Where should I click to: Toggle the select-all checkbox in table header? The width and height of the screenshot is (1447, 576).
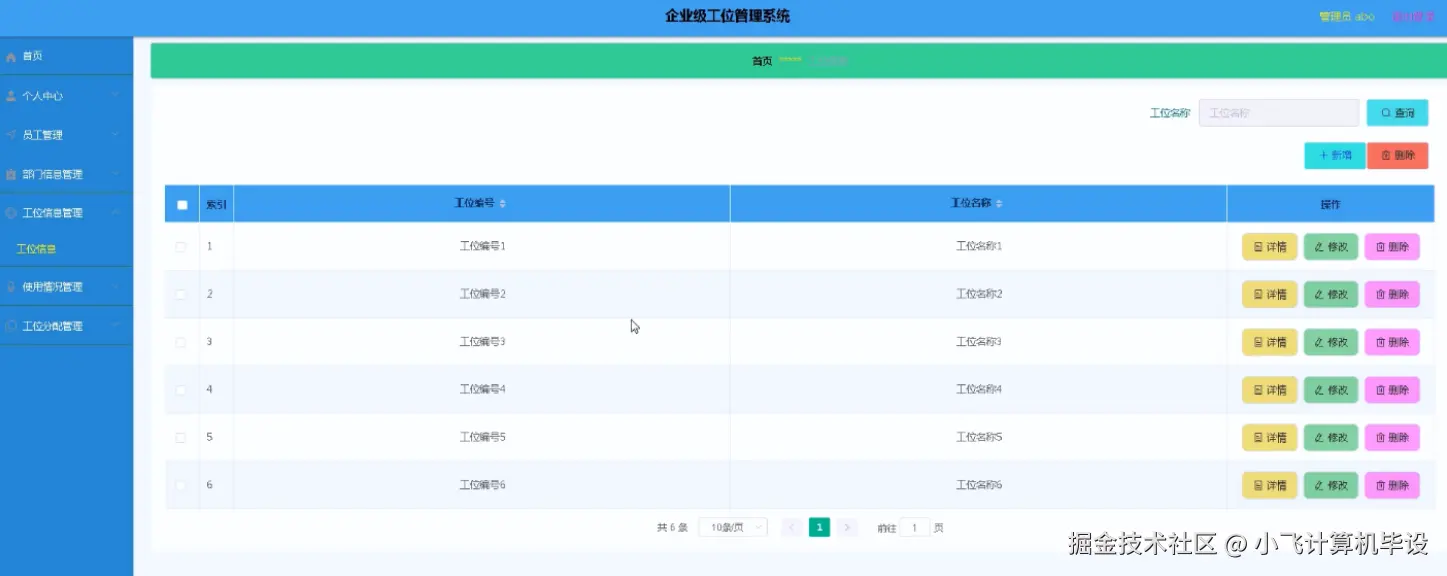181,204
